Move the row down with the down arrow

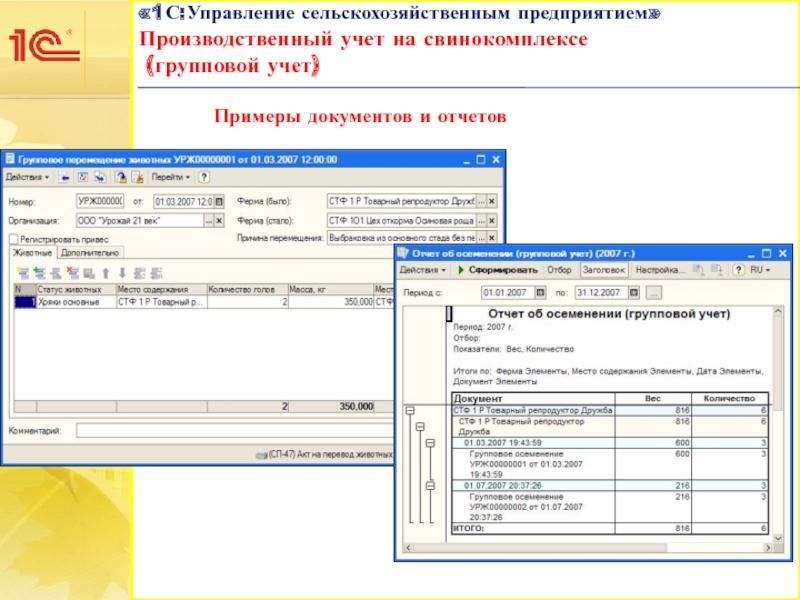(122, 273)
